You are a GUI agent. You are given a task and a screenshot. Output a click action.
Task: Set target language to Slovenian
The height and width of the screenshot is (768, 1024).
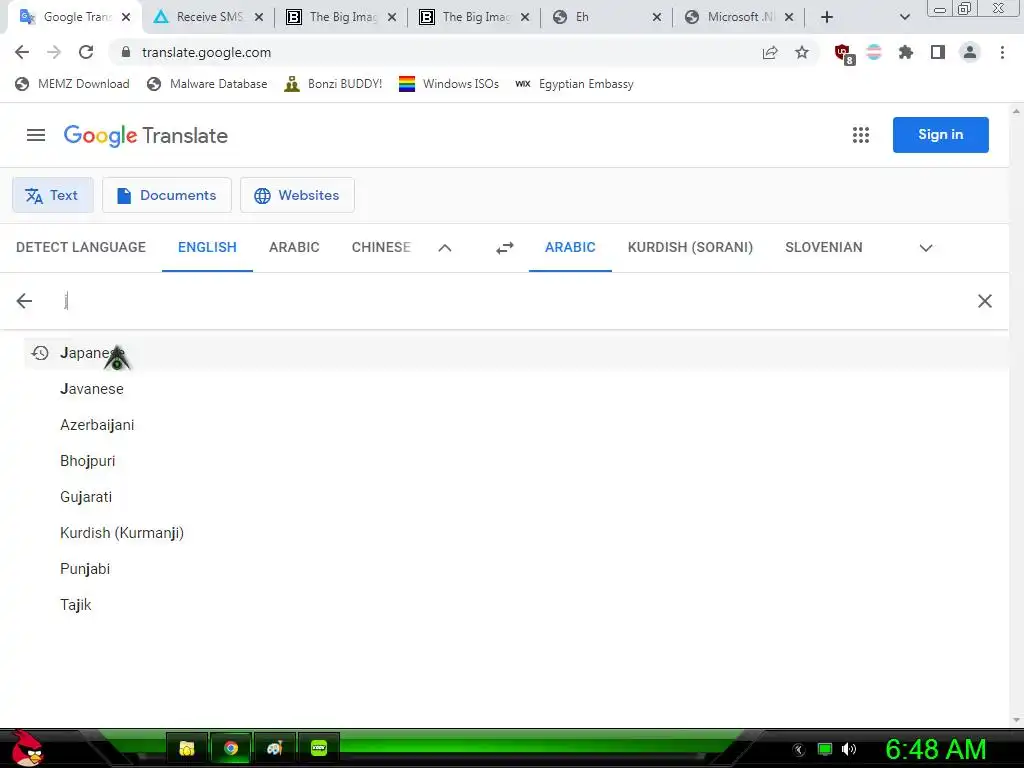824,248
